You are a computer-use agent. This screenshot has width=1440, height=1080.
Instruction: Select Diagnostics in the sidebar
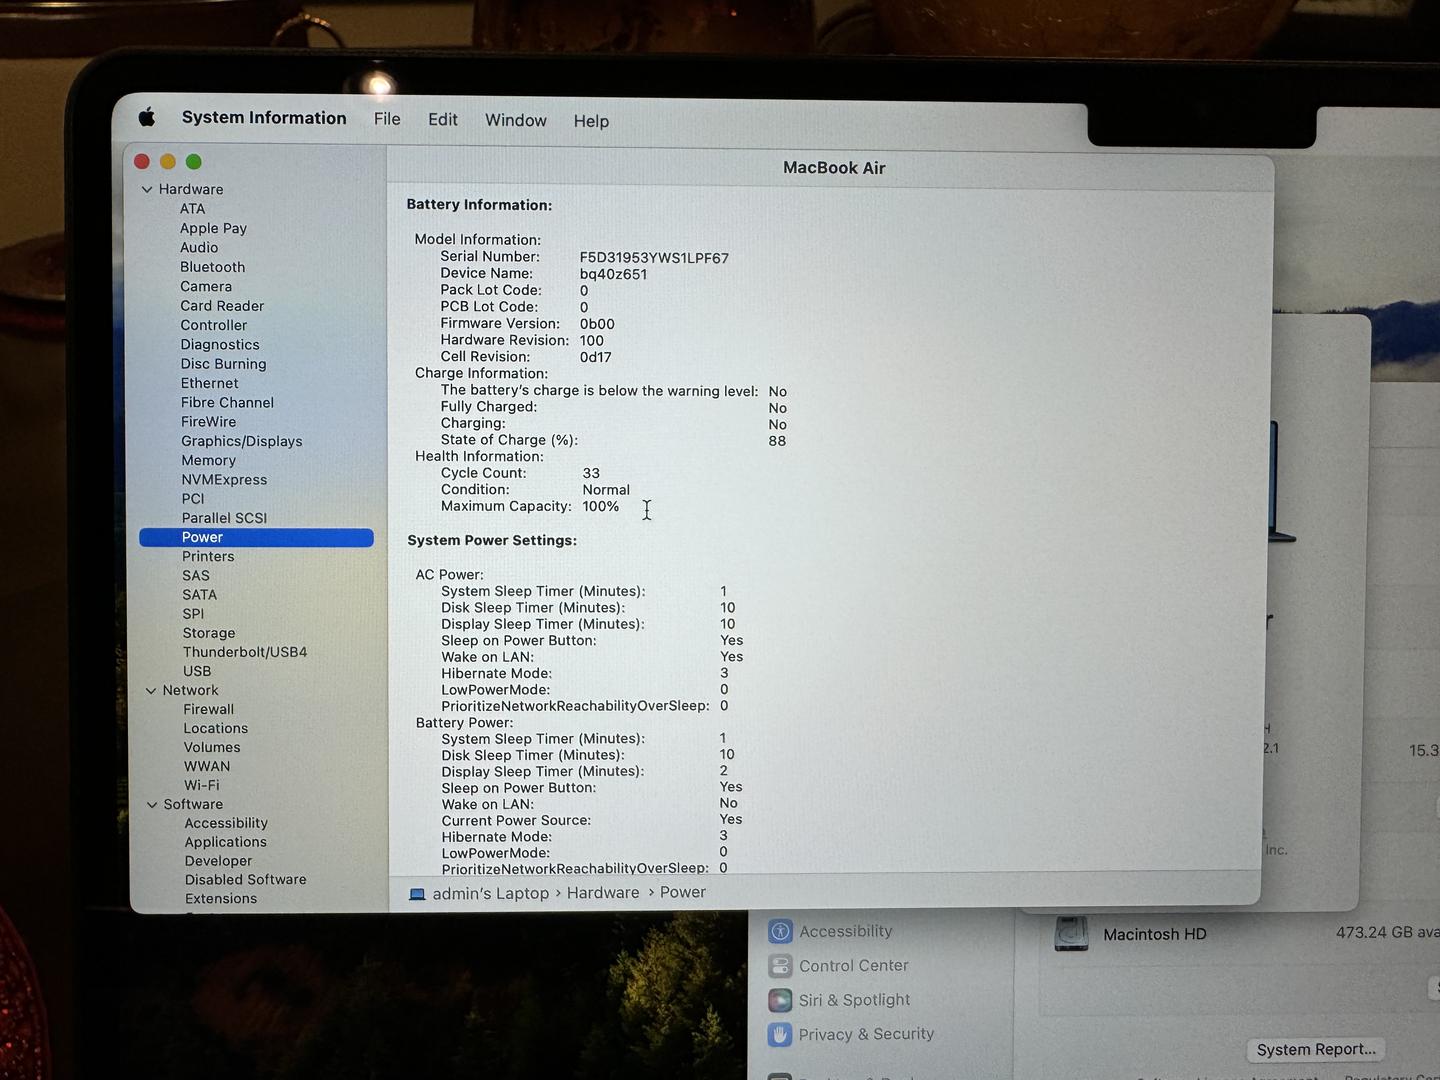pos(220,344)
